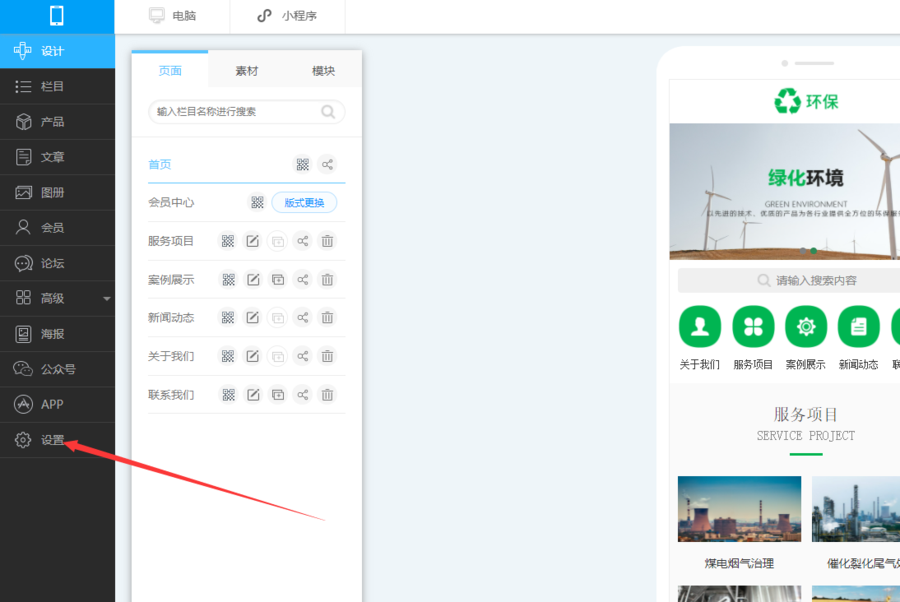This screenshot has width=900, height=602.
Task: Open 栏目 in the sidebar
Action: pos(57,87)
